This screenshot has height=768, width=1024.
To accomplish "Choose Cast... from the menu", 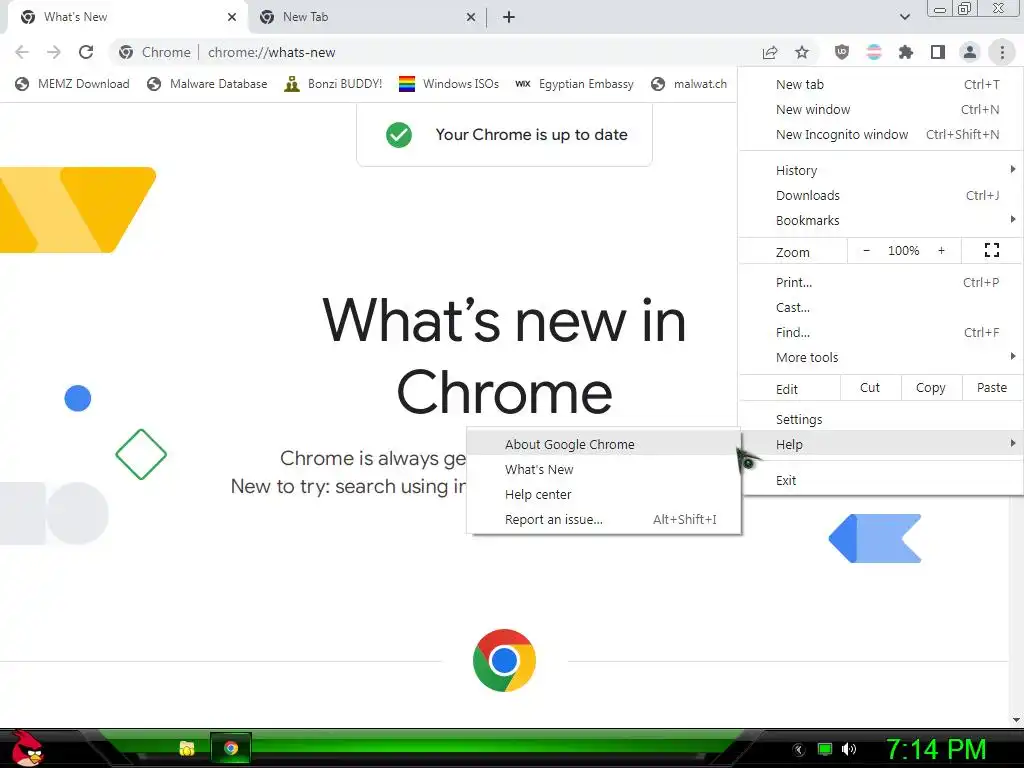I will click(881, 307).
